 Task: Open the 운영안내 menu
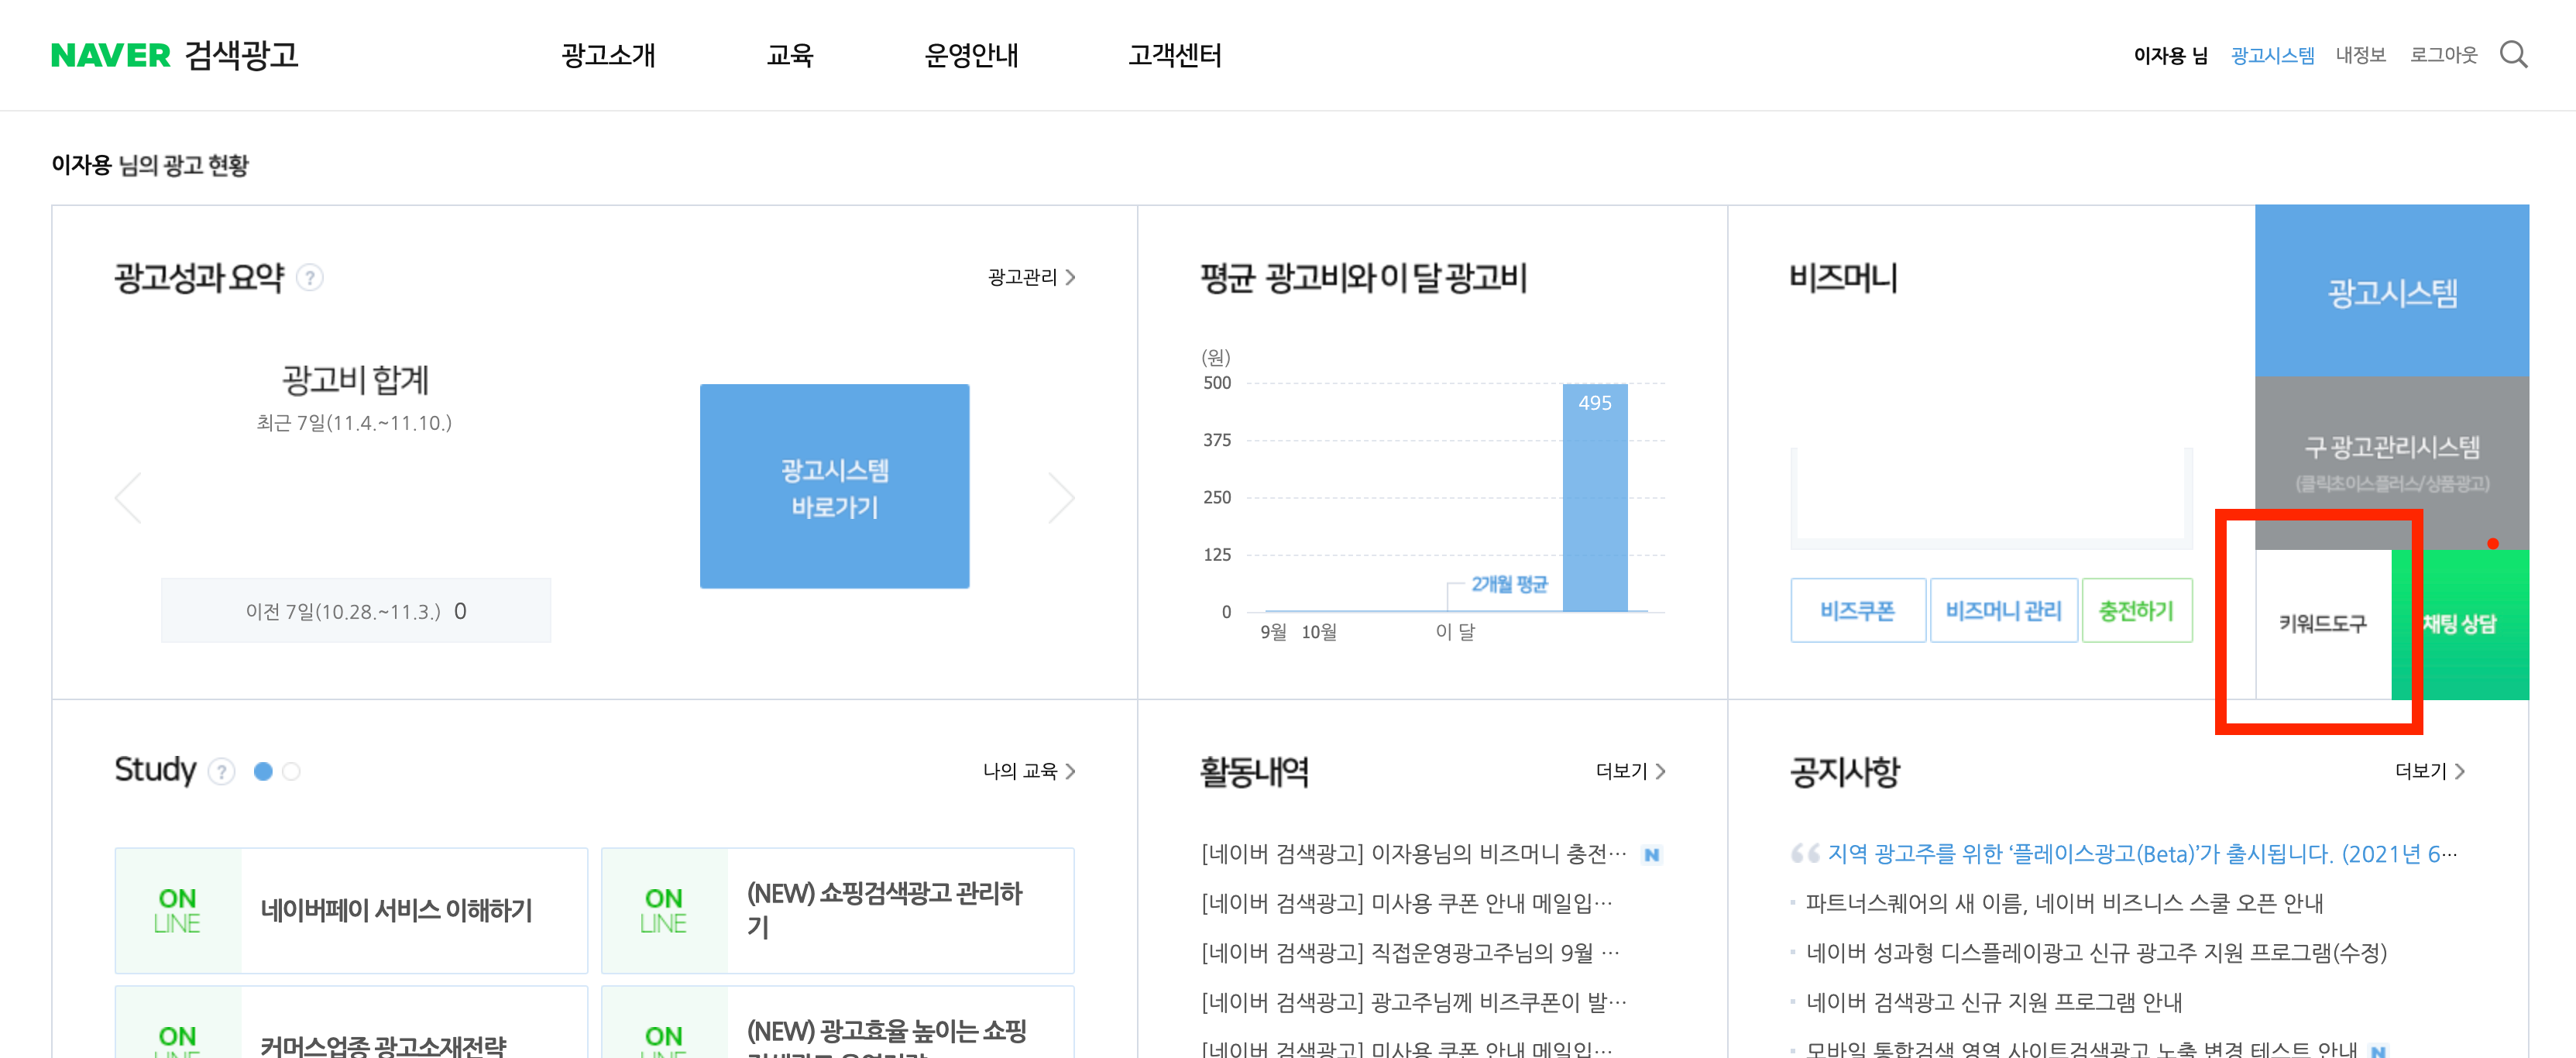[971, 55]
